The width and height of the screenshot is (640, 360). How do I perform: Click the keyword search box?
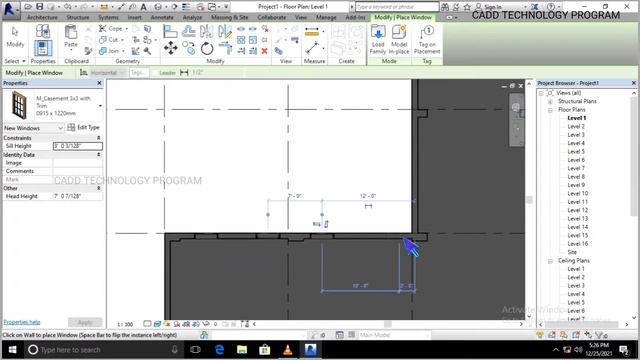pyautogui.click(x=397, y=7)
